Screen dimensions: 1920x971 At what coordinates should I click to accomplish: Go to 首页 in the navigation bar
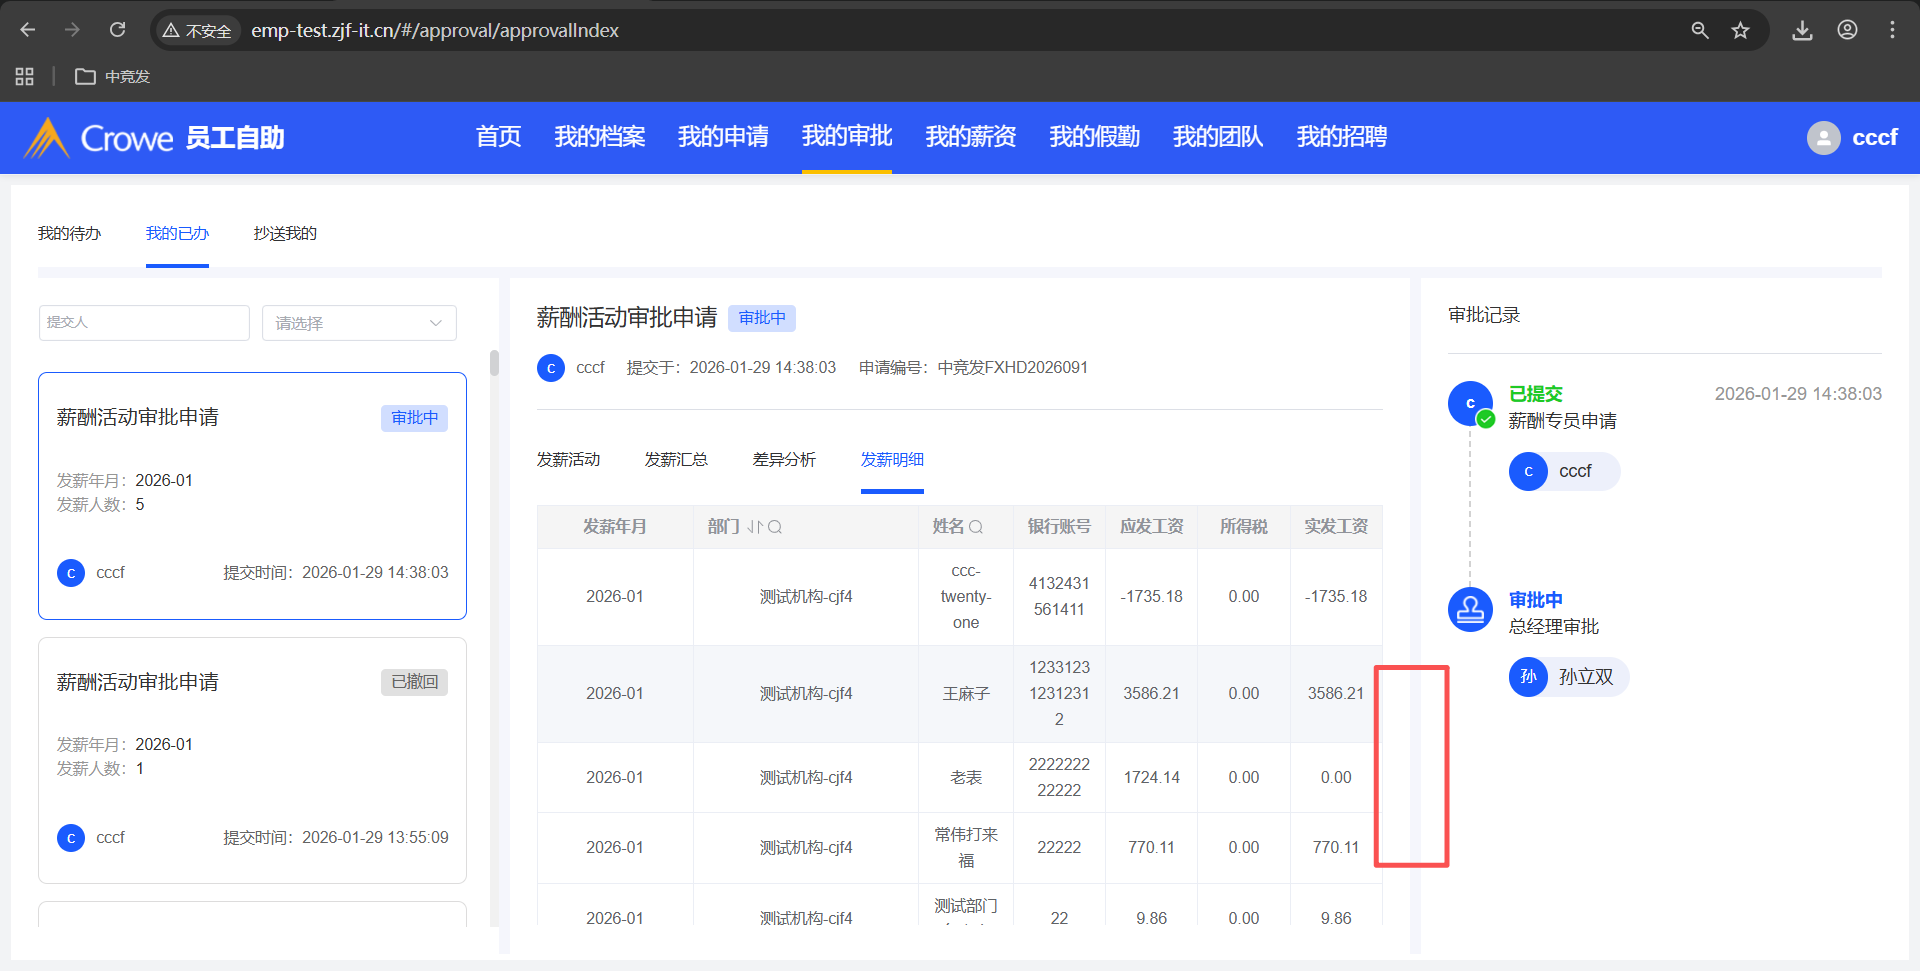498,137
